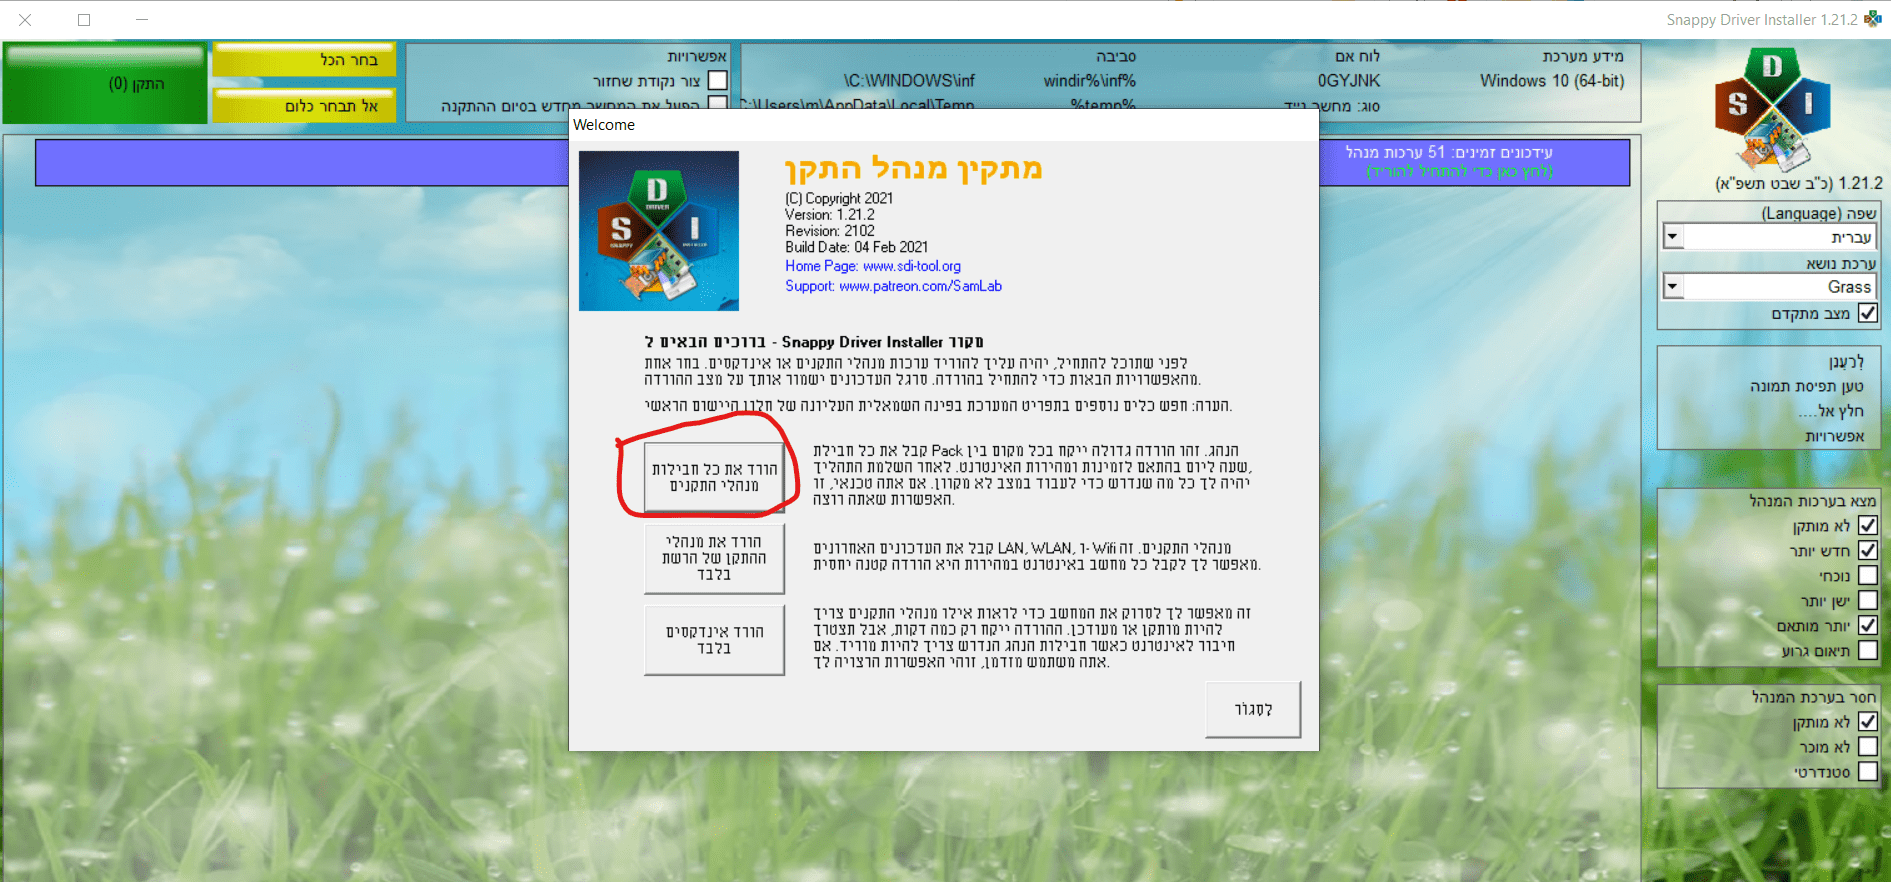The height and width of the screenshot is (882, 1891).
Task: Click the 'C:\WINDOWS\inf' path text
Action: [x=909, y=81]
